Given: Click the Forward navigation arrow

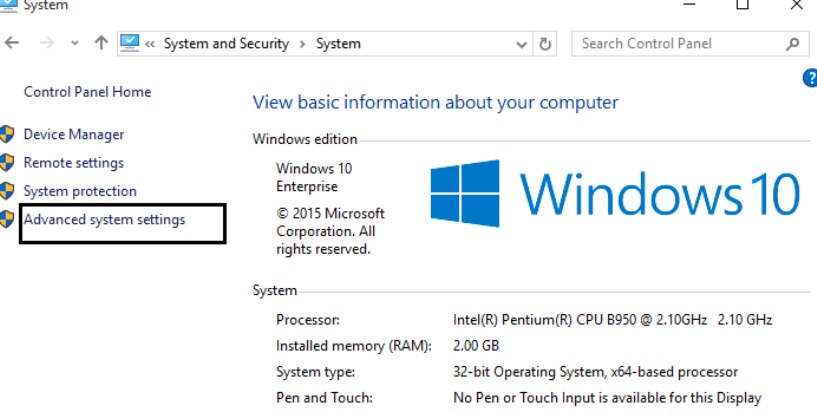Looking at the screenshot, I should pos(47,43).
